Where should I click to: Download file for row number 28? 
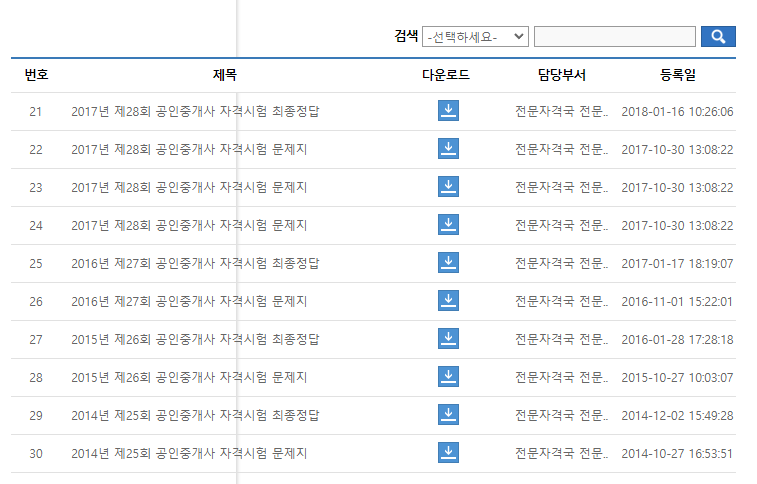tap(448, 377)
